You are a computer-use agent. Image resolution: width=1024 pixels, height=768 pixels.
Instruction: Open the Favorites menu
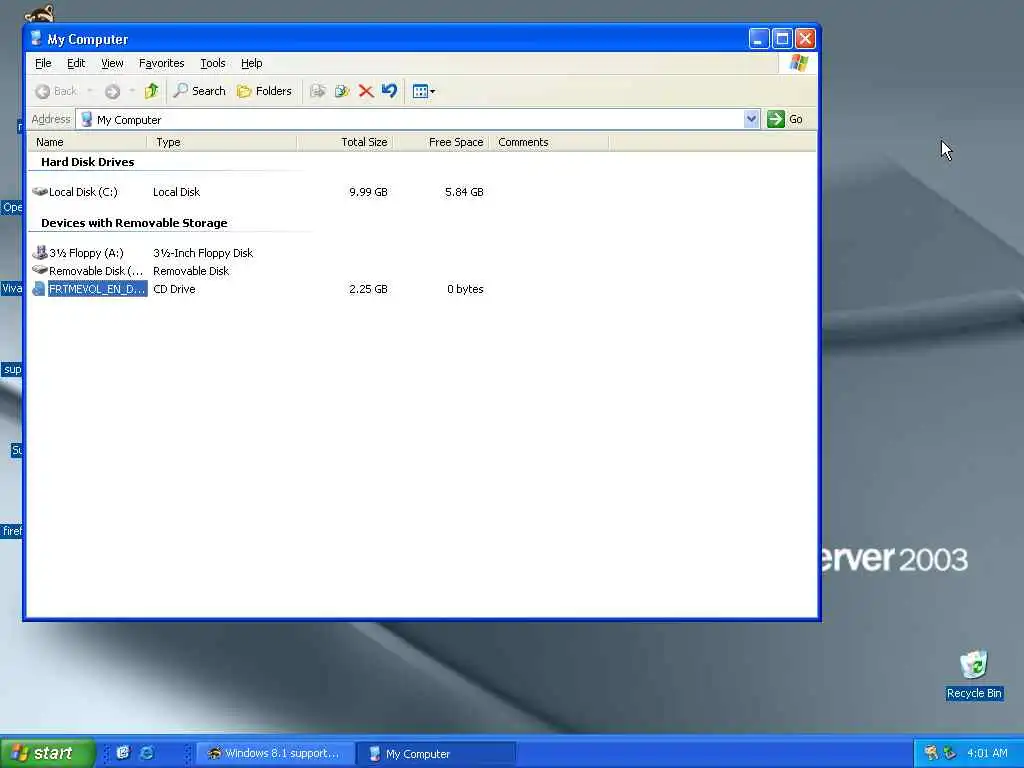point(161,63)
